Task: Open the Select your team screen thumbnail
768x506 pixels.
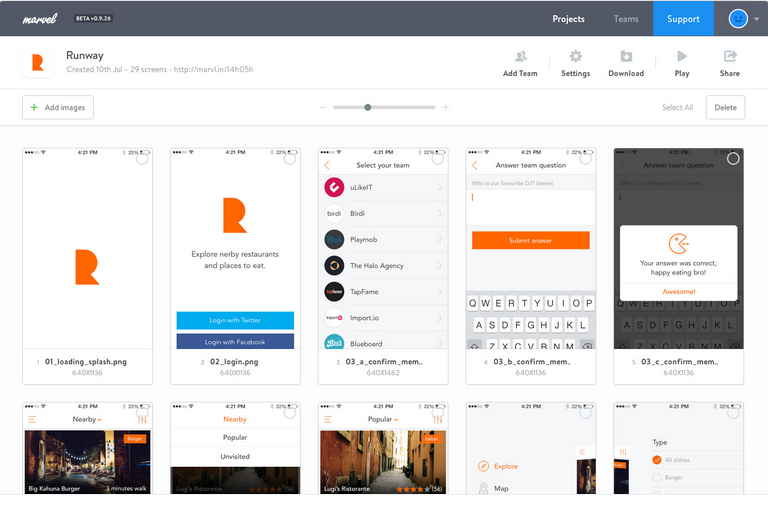Action: pyautogui.click(x=383, y=248)
